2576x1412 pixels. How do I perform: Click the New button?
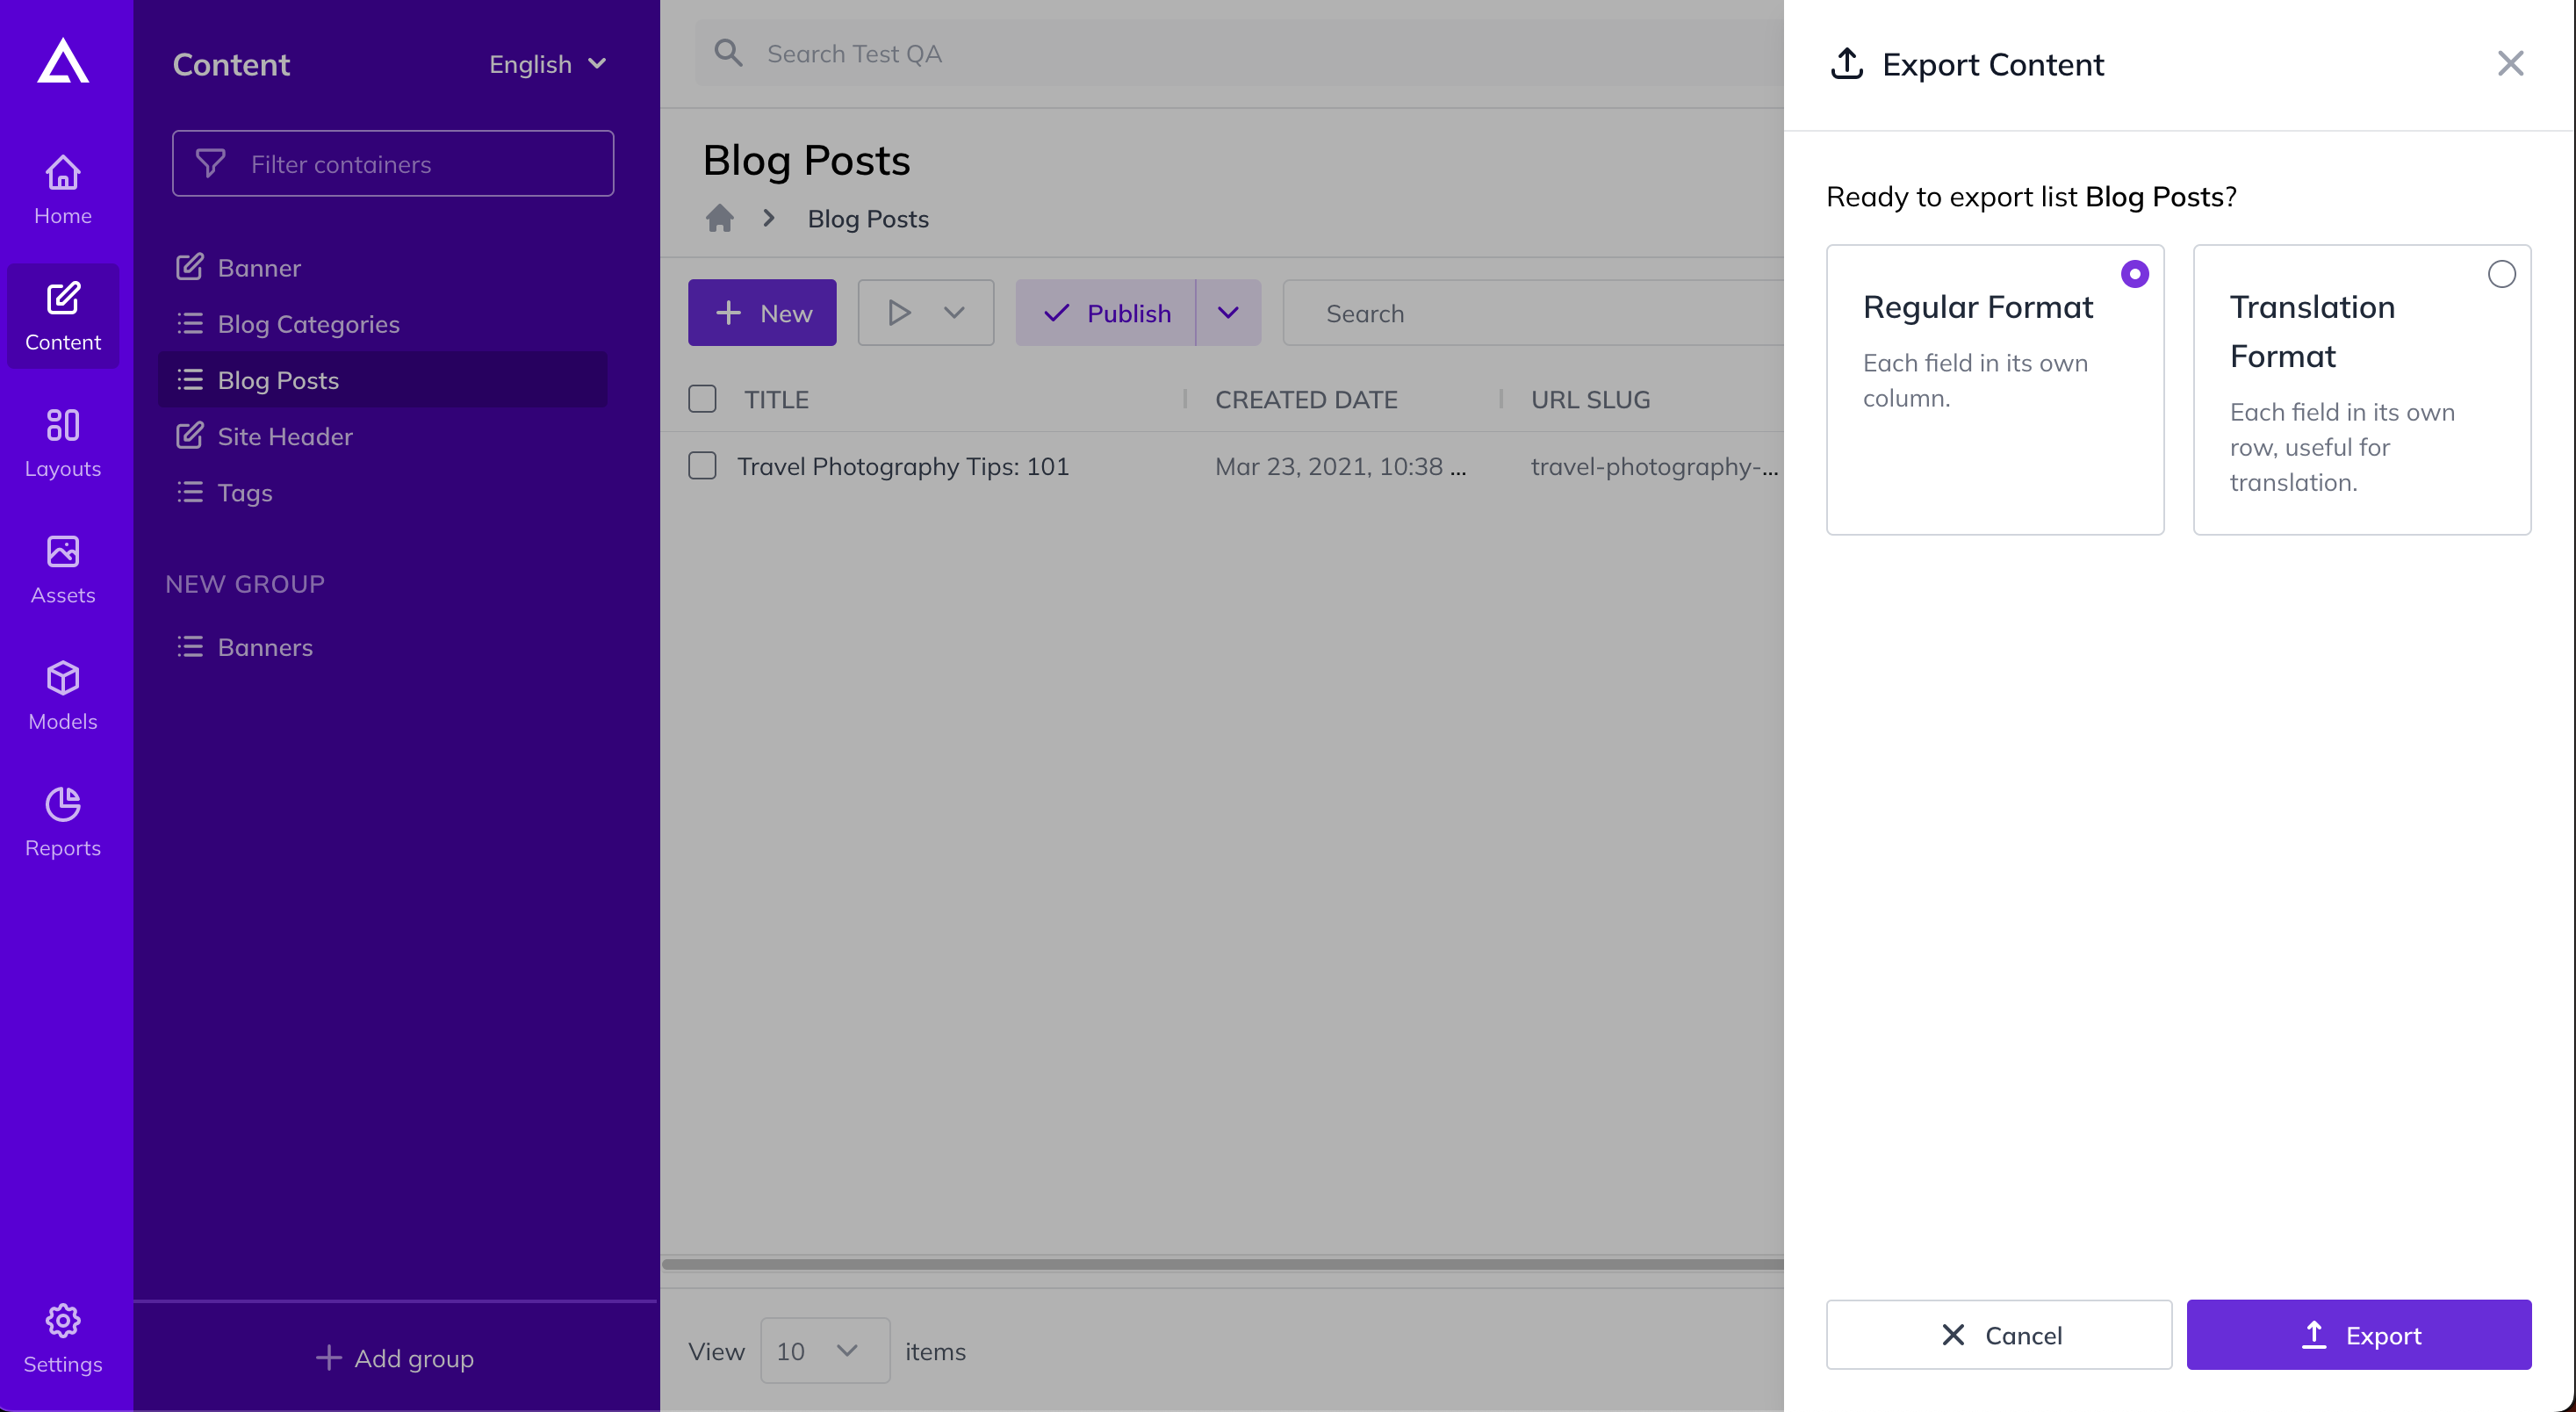point(762,313)
